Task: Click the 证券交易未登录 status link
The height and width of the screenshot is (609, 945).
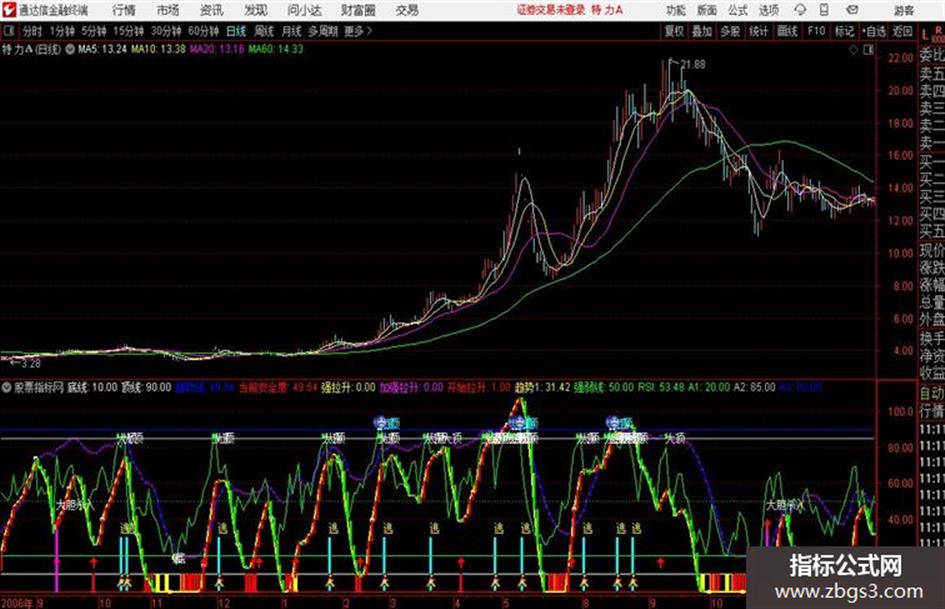Action: pos(551,10)
